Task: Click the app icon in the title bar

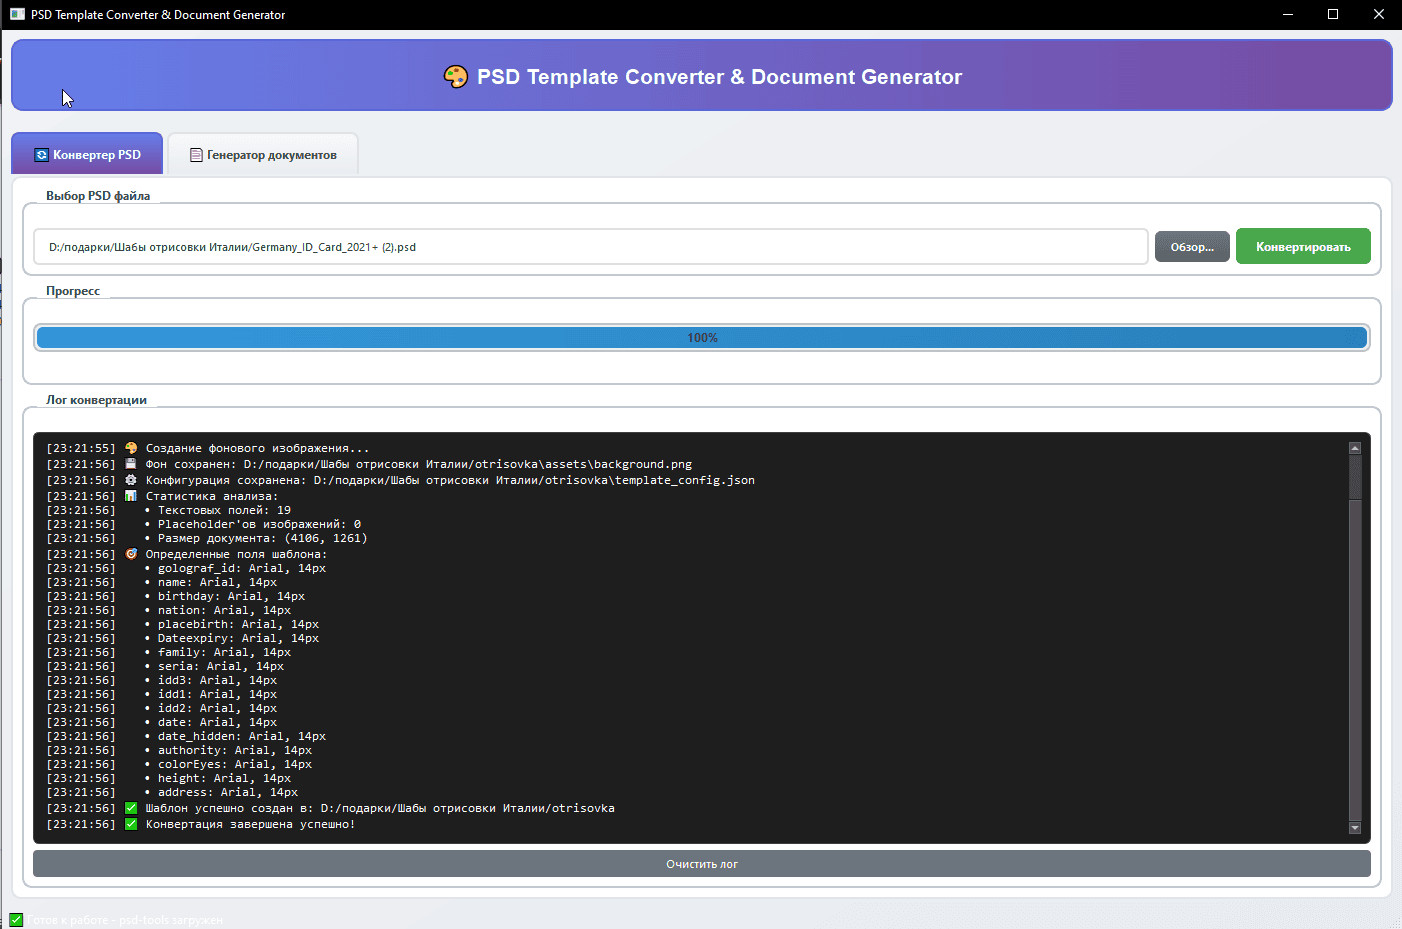Action: coord(17,14)
